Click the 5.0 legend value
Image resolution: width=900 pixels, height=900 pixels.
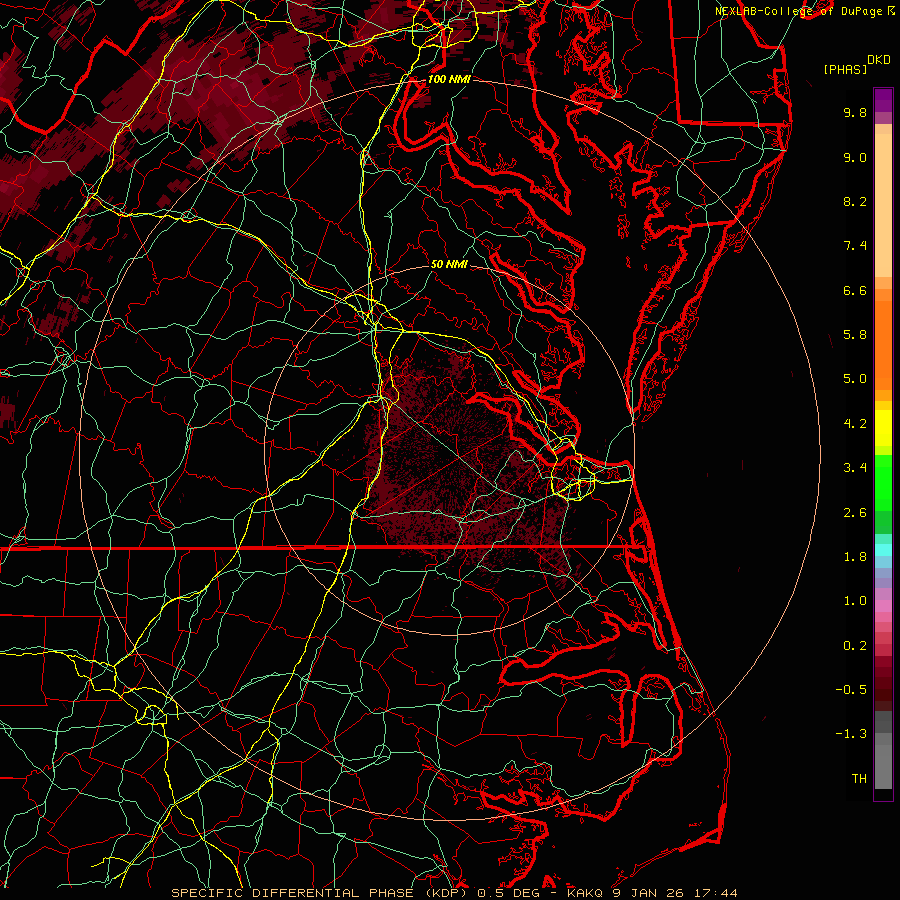pyautogui.click(x=855, y=379)
